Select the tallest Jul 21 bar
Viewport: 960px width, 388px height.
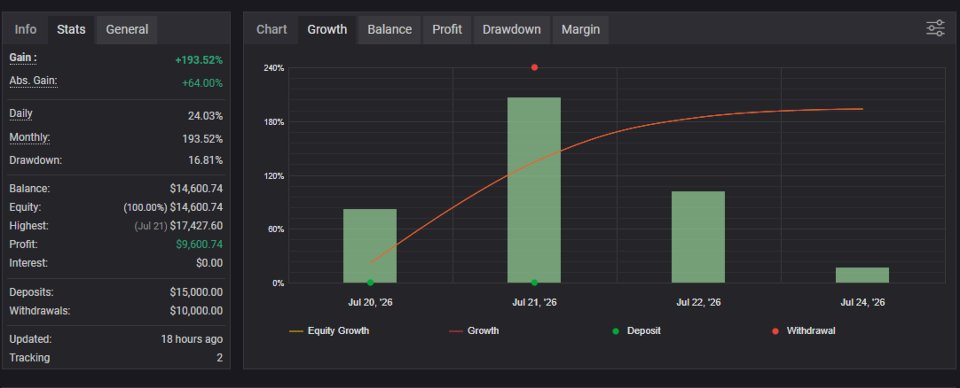(534, 190)
